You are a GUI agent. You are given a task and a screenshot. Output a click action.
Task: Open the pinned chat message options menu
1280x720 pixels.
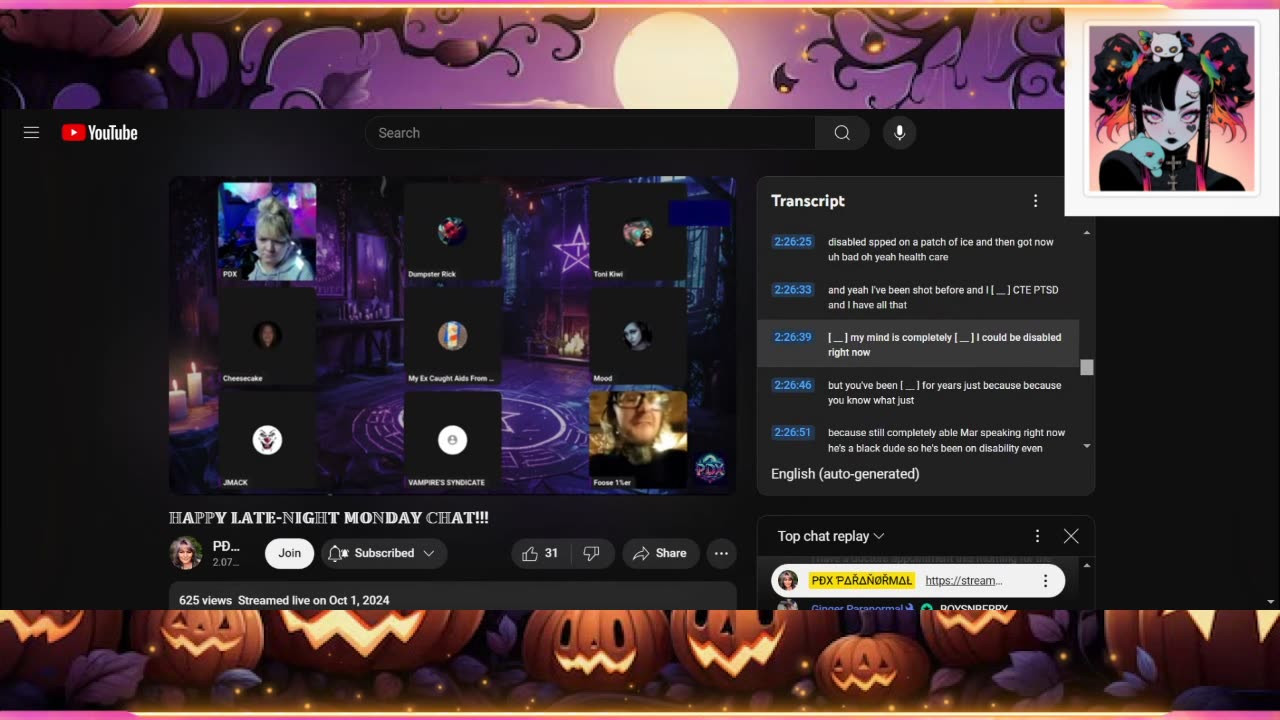point(1045,581)
